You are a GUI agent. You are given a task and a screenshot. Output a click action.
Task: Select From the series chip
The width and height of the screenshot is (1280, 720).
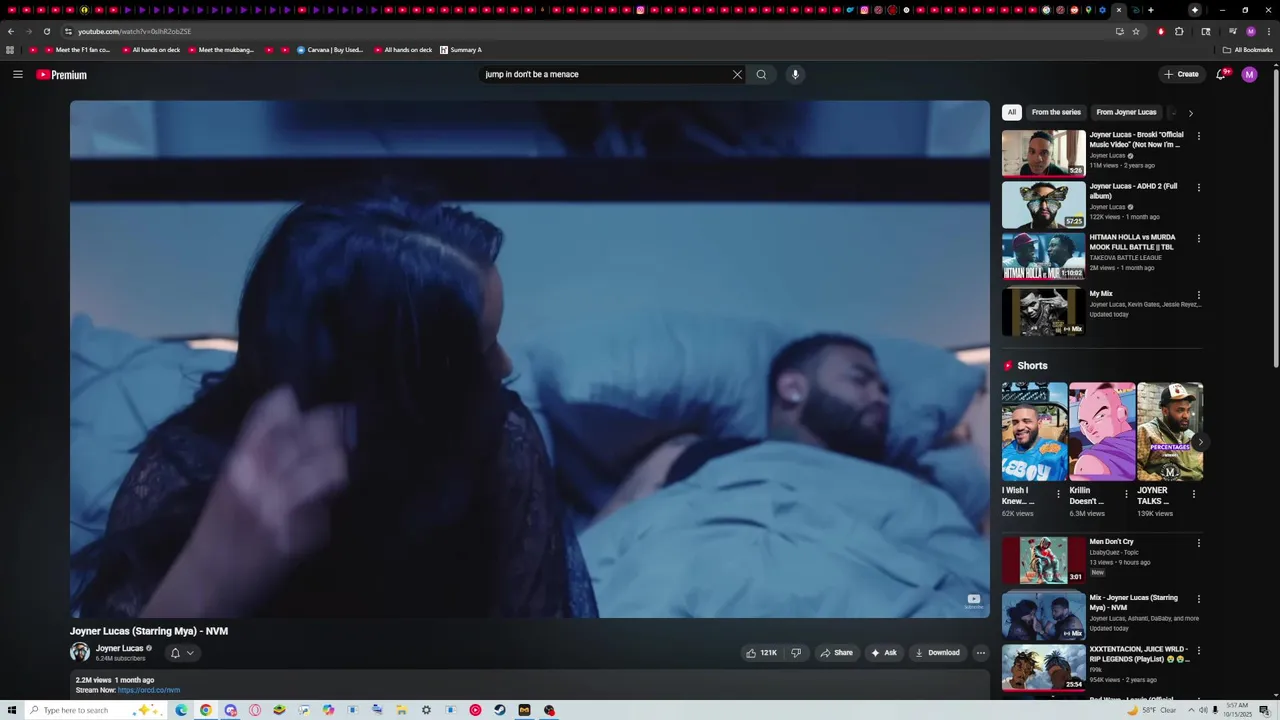pyautogui.click(x=1056, y=112)
